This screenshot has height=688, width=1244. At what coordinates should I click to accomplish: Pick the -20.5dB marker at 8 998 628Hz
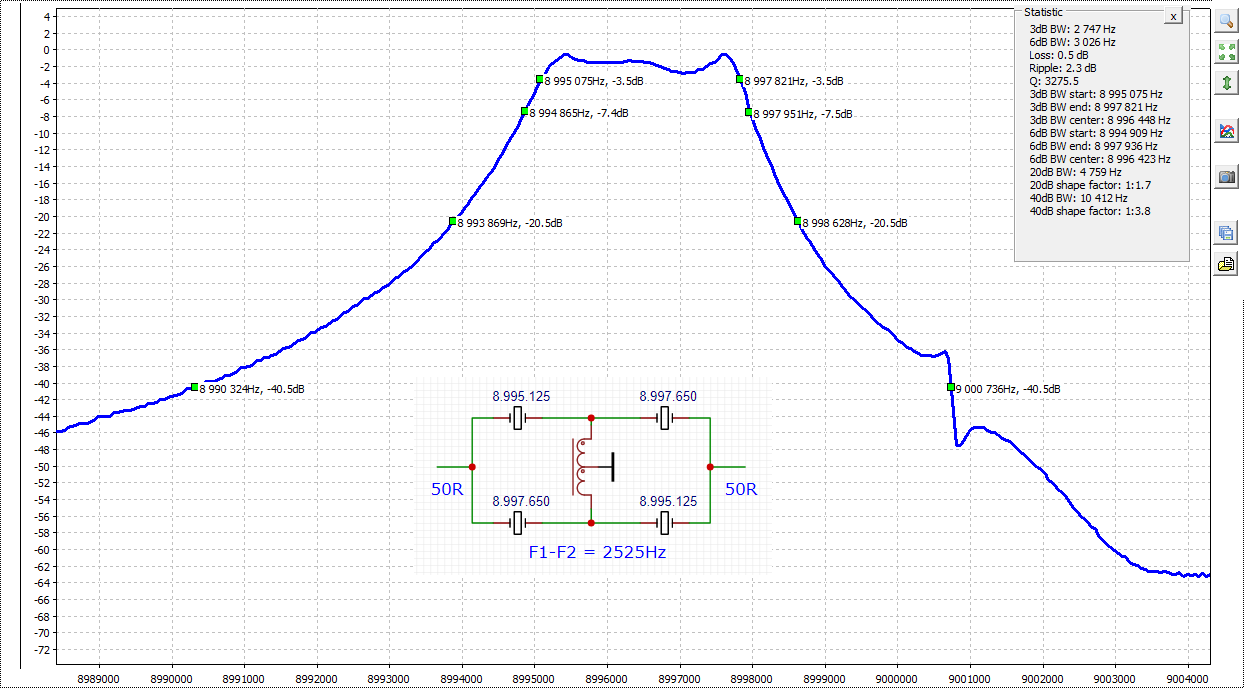(x=798, y=221)
